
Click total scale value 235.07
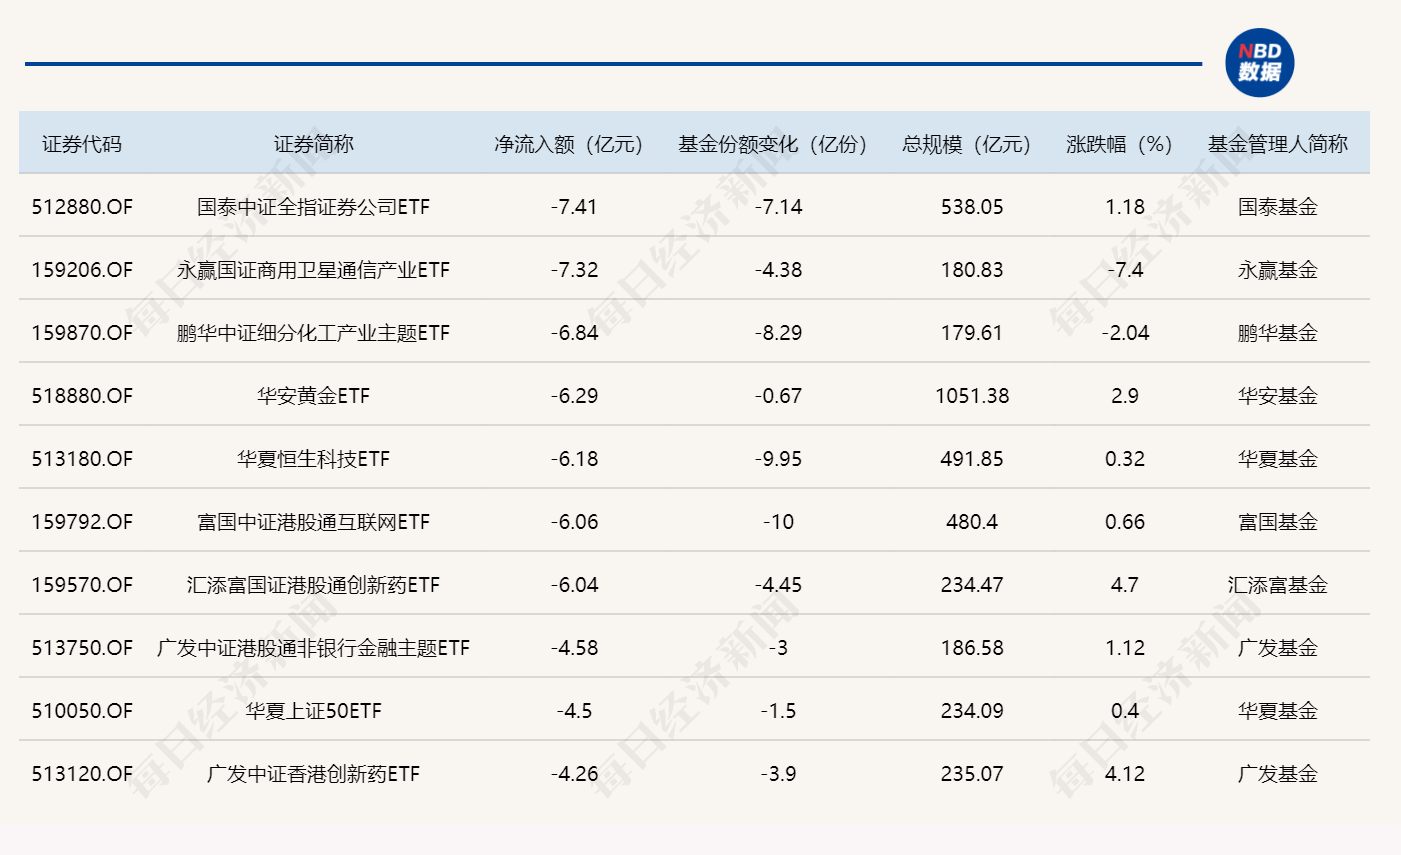972,774
